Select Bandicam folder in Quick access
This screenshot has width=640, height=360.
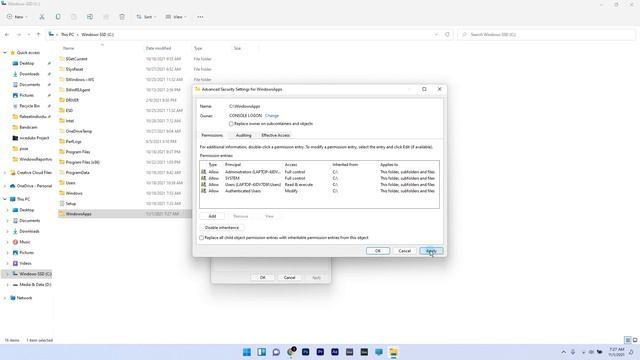coord(28,127)
